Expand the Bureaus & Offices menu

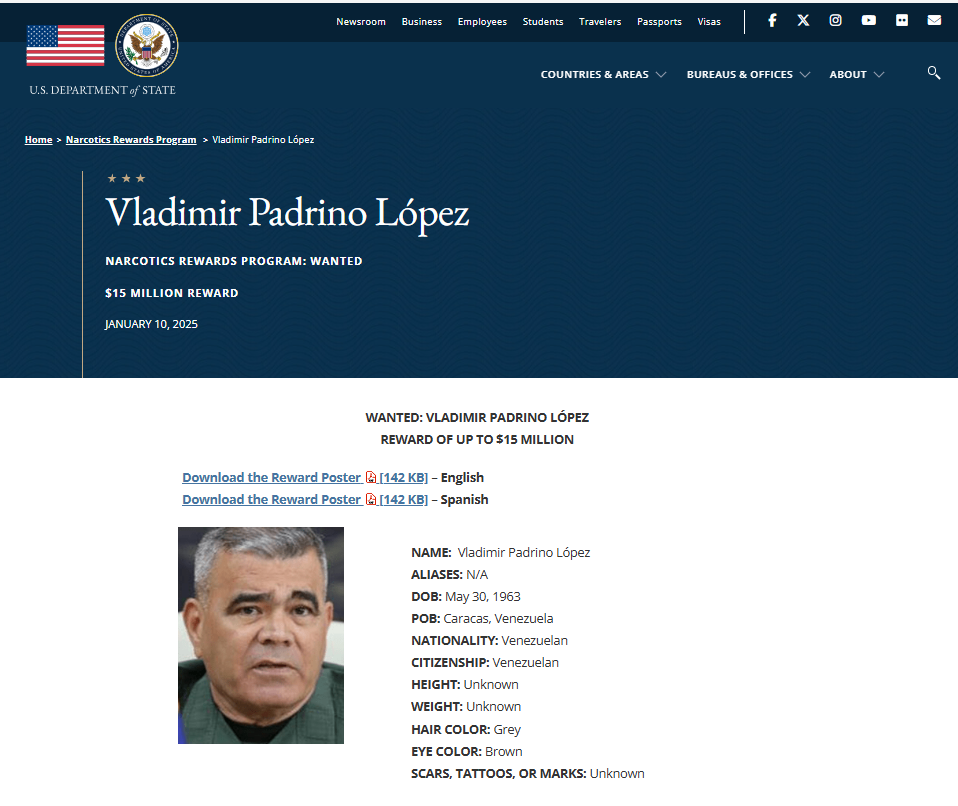(x=748, y=75)
